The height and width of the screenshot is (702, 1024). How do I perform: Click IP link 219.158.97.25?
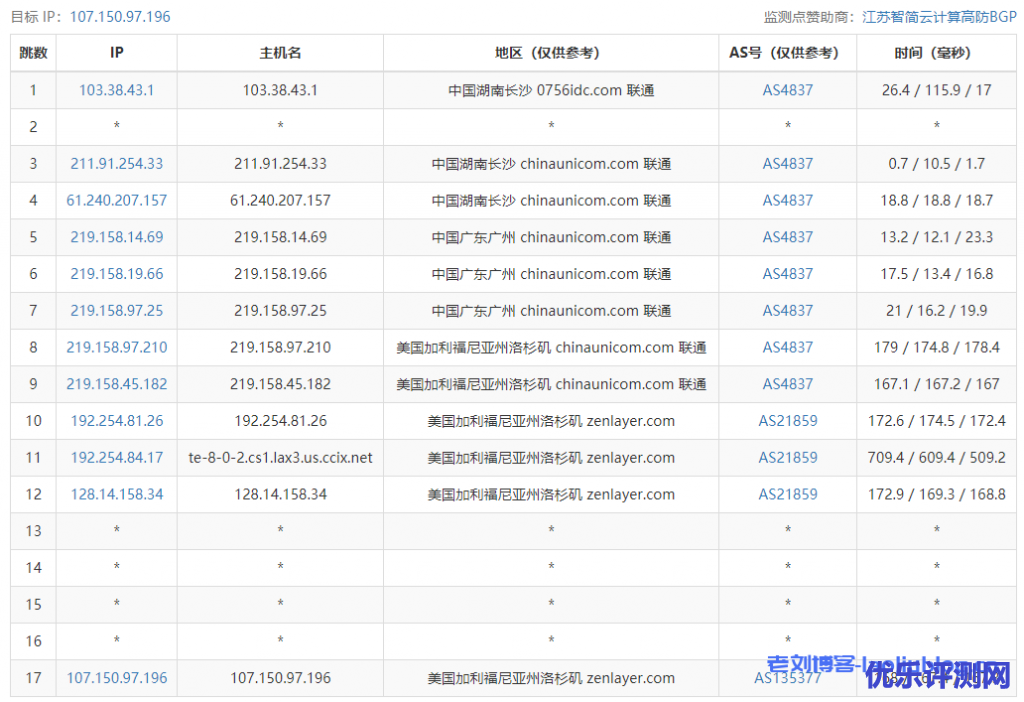point(116,311)
